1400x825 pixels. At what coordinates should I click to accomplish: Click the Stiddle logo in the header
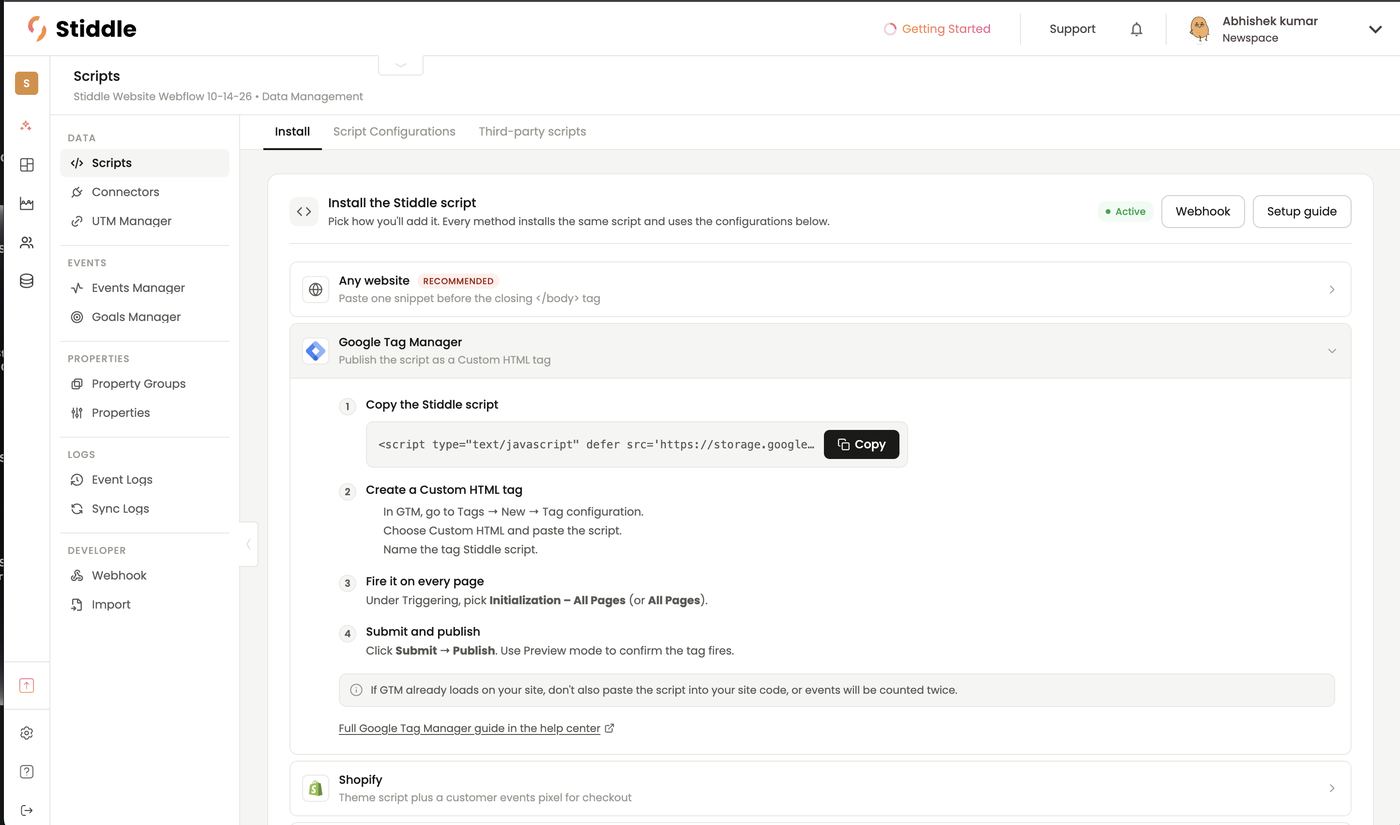click(82, 29)
